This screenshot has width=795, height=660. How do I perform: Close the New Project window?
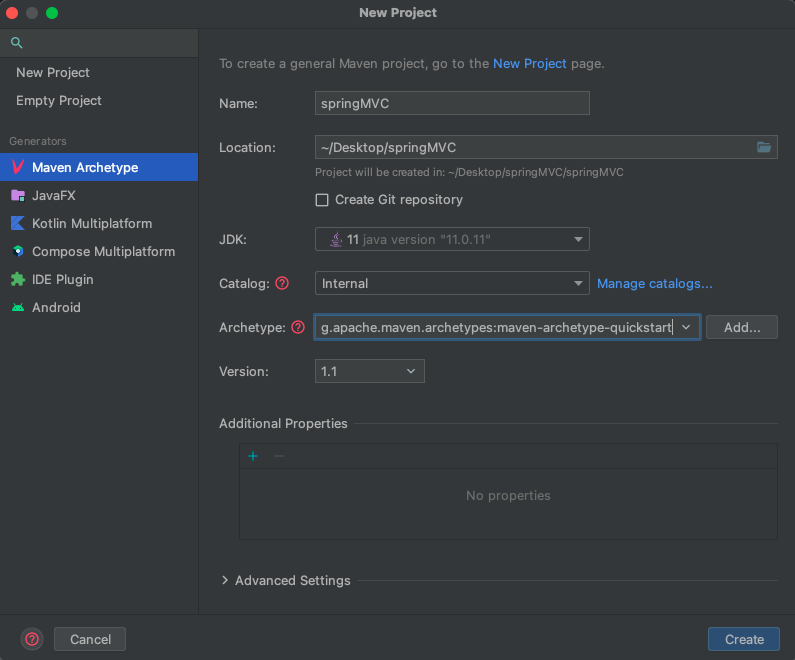click(12, 13)
